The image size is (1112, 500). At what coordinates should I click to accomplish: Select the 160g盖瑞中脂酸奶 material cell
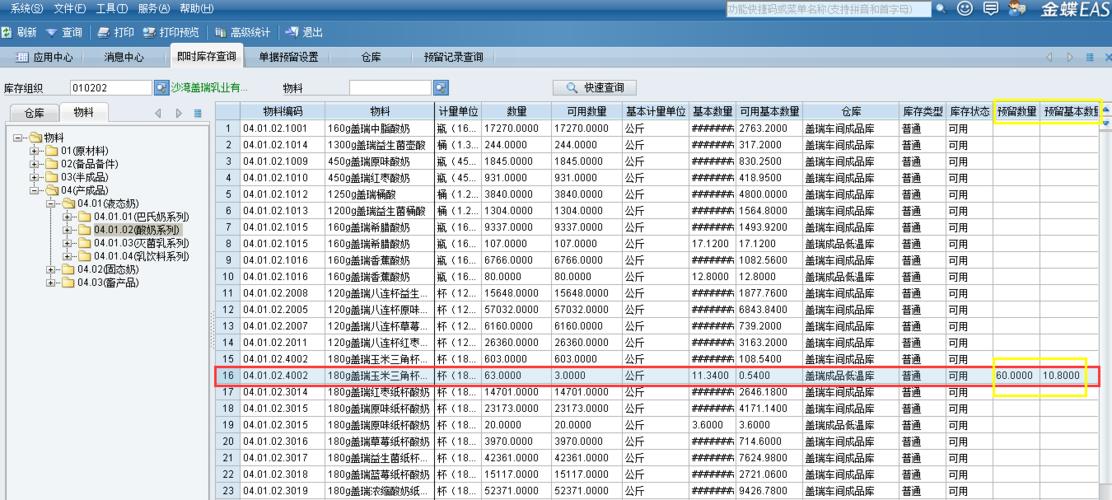pos(379,128)
